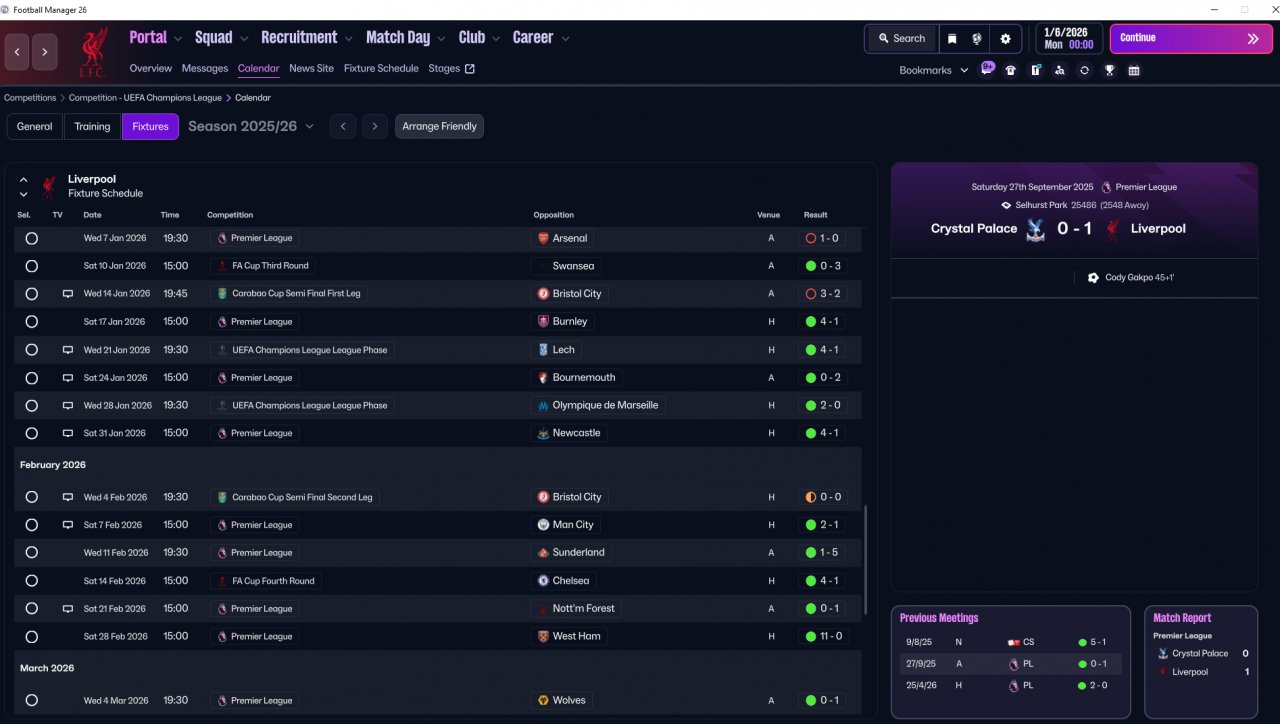Image resolution: width=1280 pixels, height=724 pixels.
Task: Click the Man City club badge
Action: (x=543, y=525)
